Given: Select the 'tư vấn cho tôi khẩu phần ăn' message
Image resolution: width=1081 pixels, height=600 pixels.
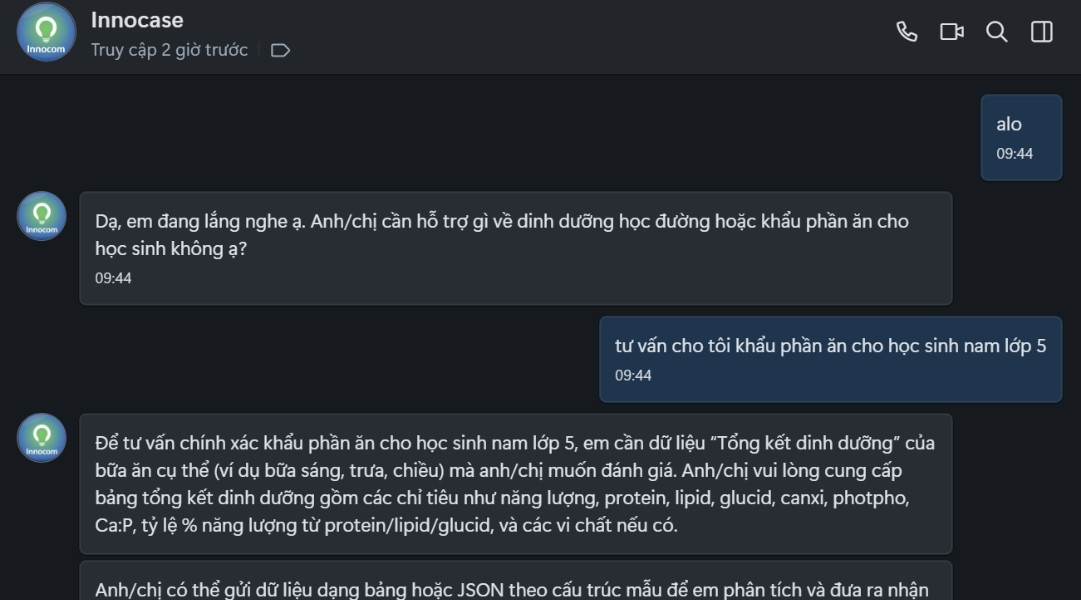Looking at the screenshot, I should (x=830, y=345).
